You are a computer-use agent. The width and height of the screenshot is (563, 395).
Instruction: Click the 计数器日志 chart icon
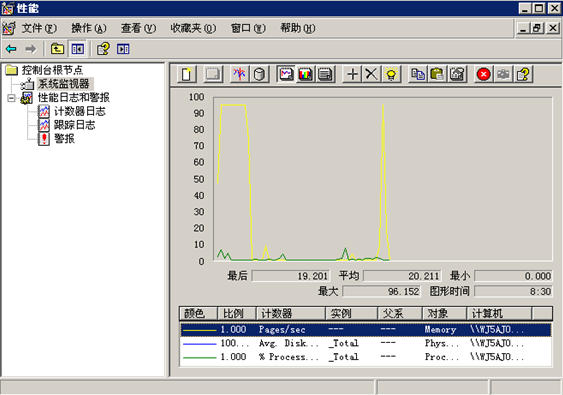pyautogui.click(x=44, y=111)
